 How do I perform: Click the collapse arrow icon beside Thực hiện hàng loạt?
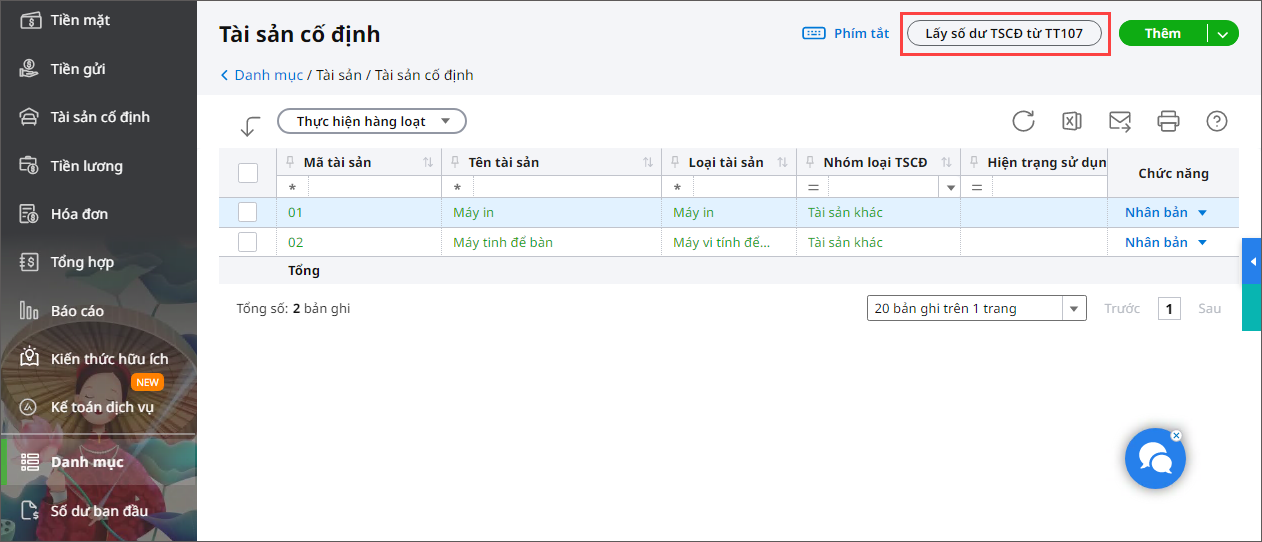pos(250,126)
